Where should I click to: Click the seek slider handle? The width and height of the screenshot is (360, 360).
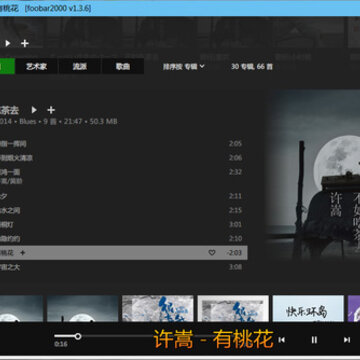(x=78, y=336)
